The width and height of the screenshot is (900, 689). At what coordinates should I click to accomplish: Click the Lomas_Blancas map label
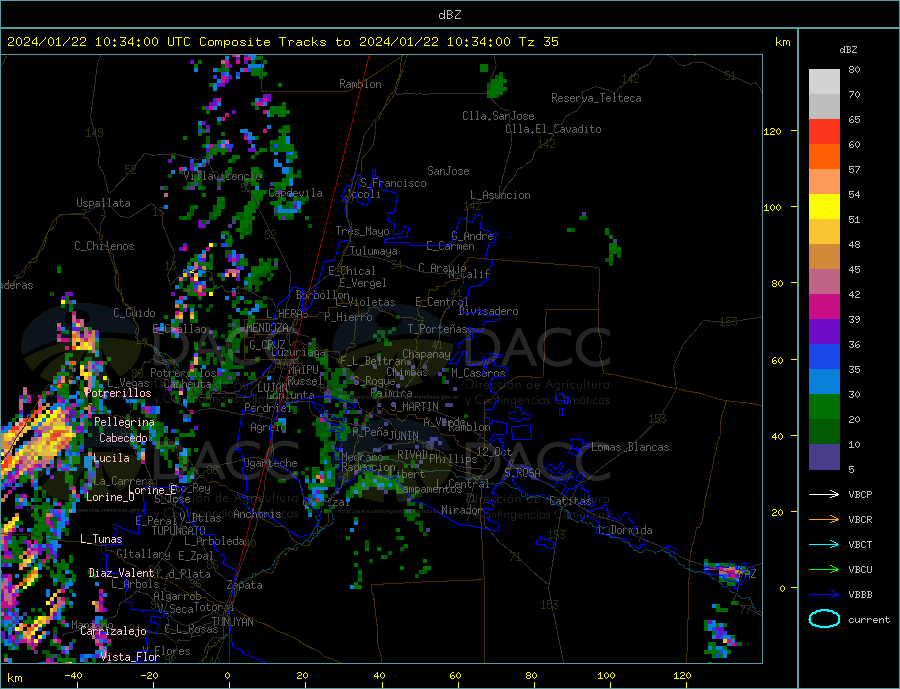pyautogui.click(x=630, y=447)
